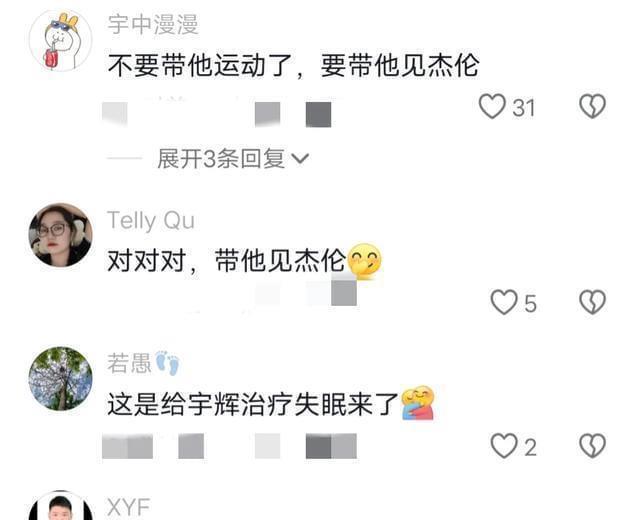Expand the 3 replies with 展开3条回复
The height and width of the screenshot is (520, 640).
click(233, 158)
